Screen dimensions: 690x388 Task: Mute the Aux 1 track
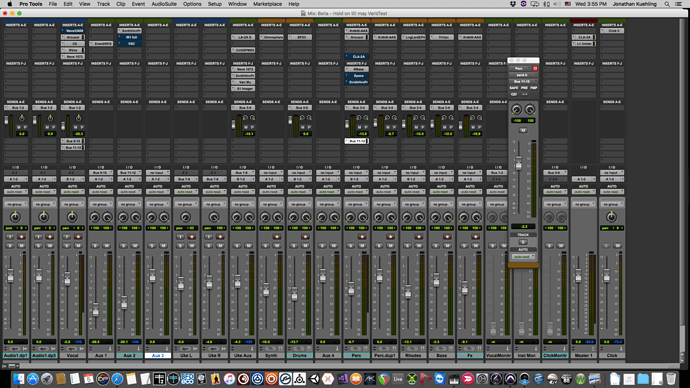[x=106, y=245]
